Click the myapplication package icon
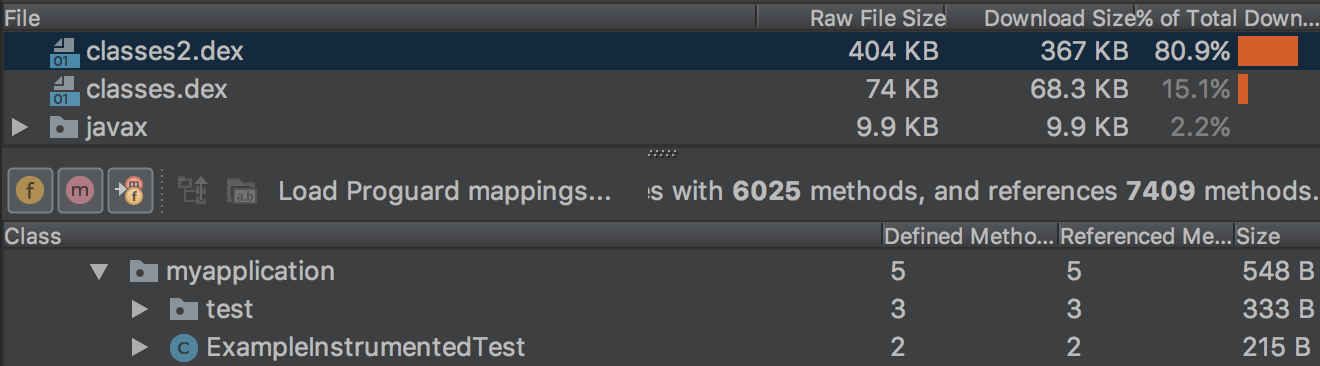This screenshot has height=366, width=1320. [x=143, y=271]
